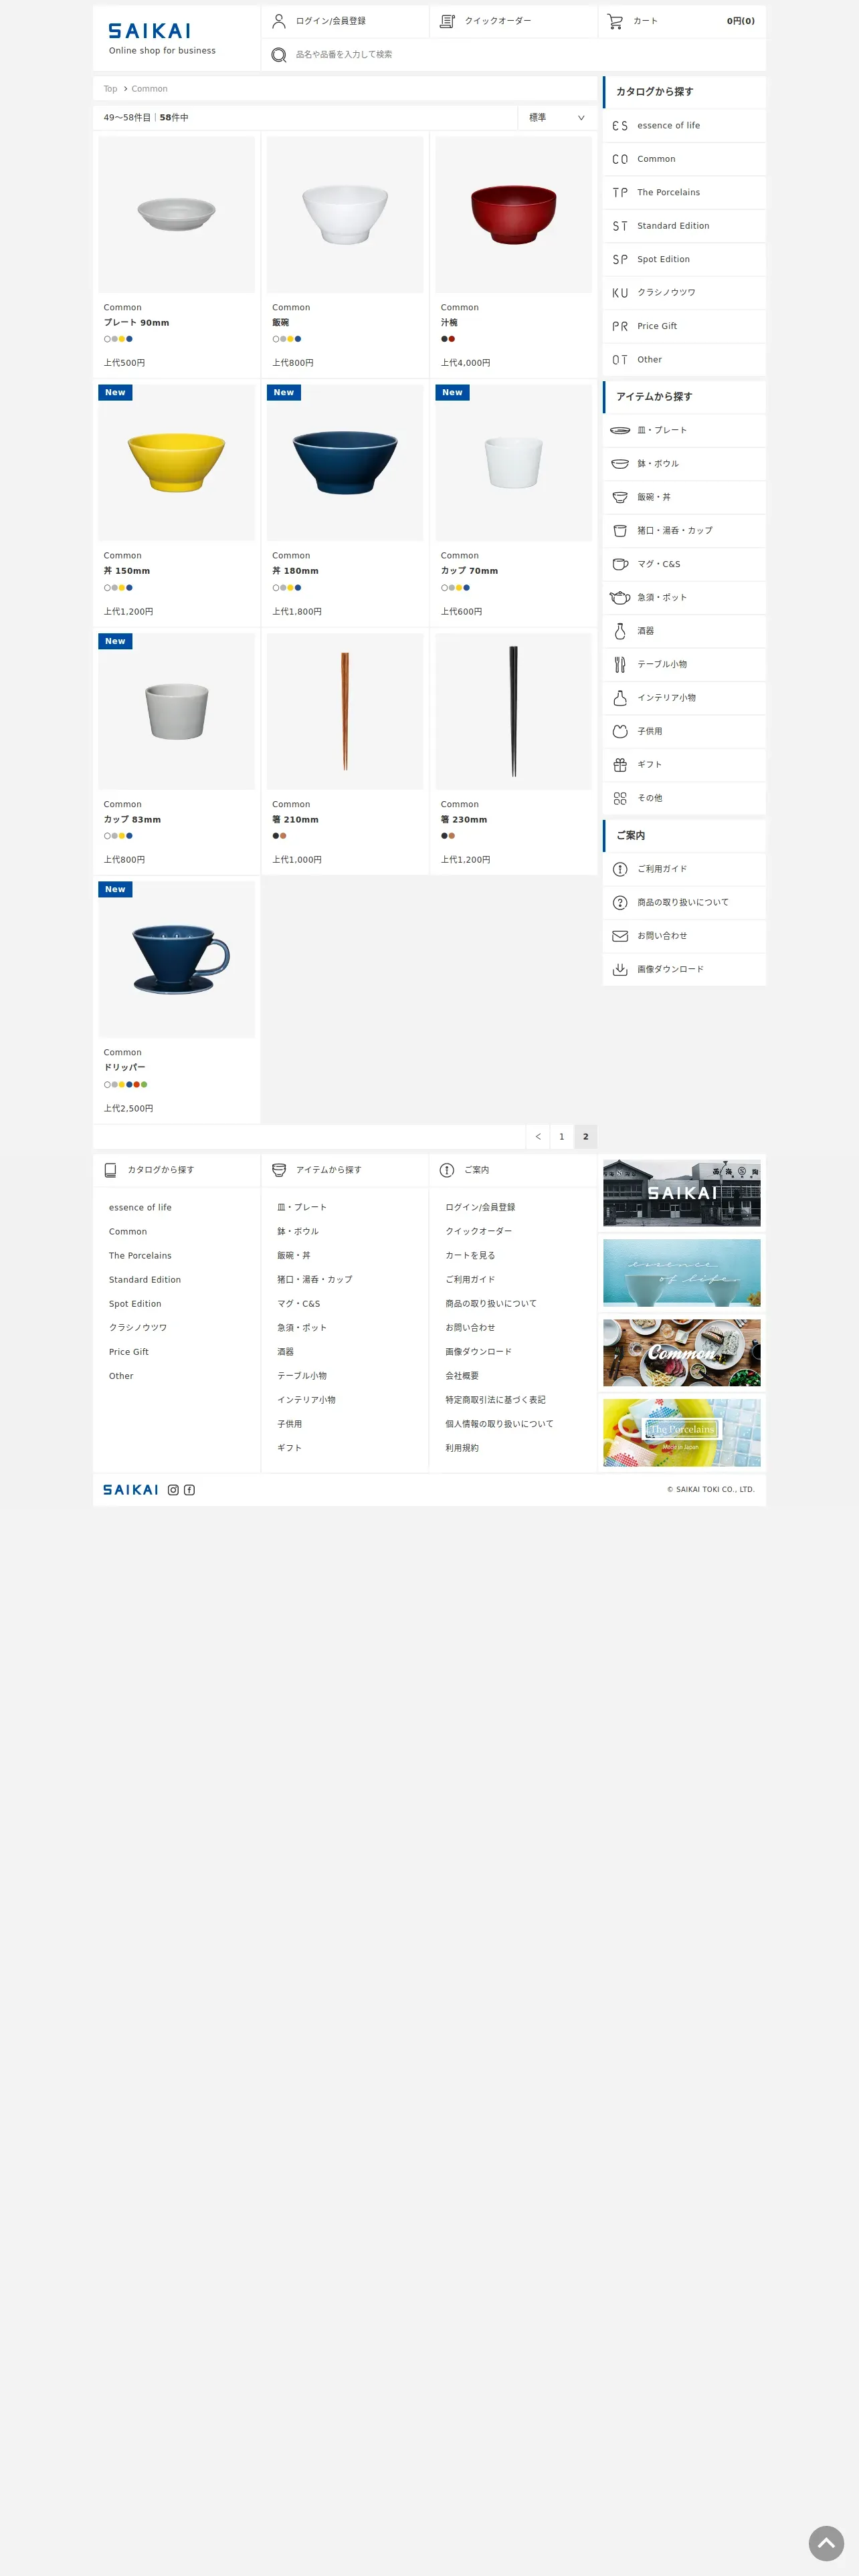Viewport: 859px width, 2576px height.
Task: Click The Porcelains banner
Action: click(682, 1434)
